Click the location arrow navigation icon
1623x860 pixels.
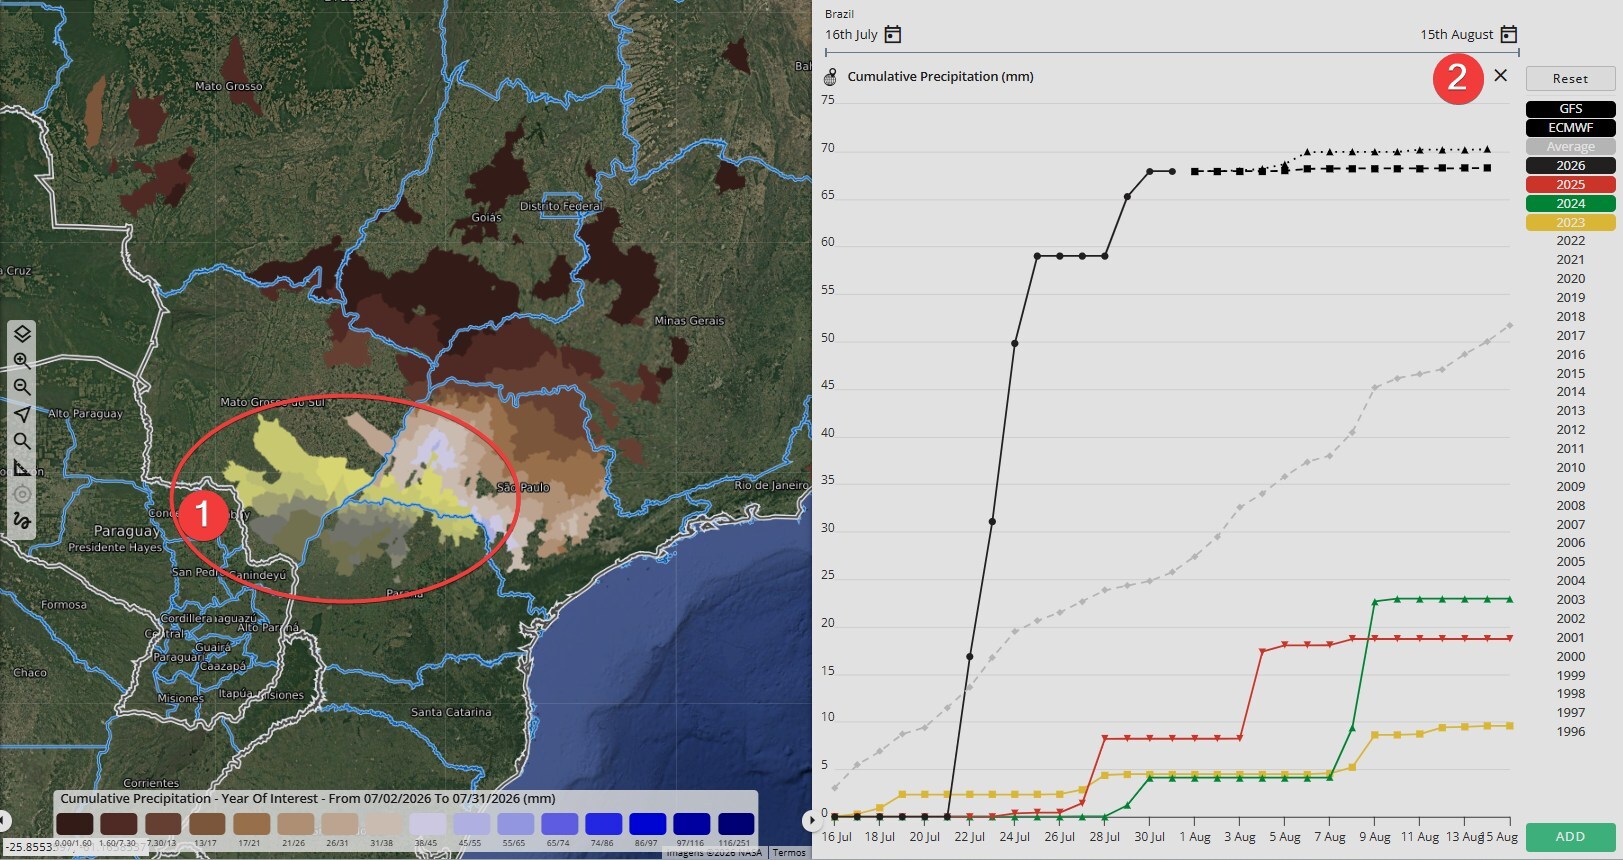(22, 414)
